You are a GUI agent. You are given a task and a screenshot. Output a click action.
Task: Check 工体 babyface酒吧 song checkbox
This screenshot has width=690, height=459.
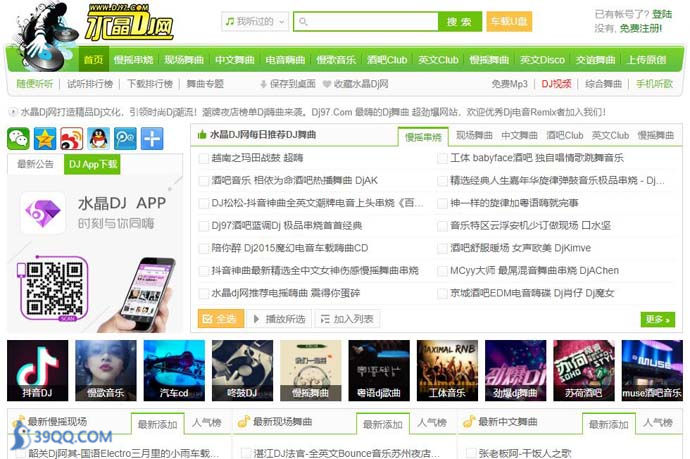[442, 158]
